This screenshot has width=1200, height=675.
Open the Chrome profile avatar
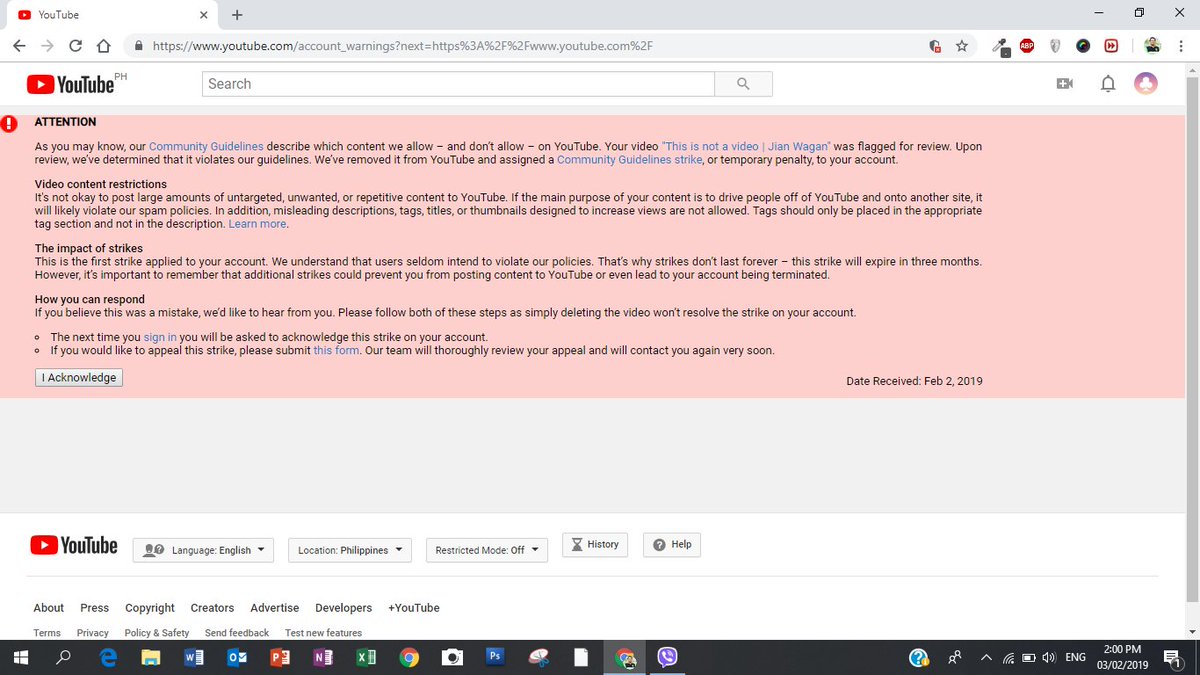[x=1152, y=46]
